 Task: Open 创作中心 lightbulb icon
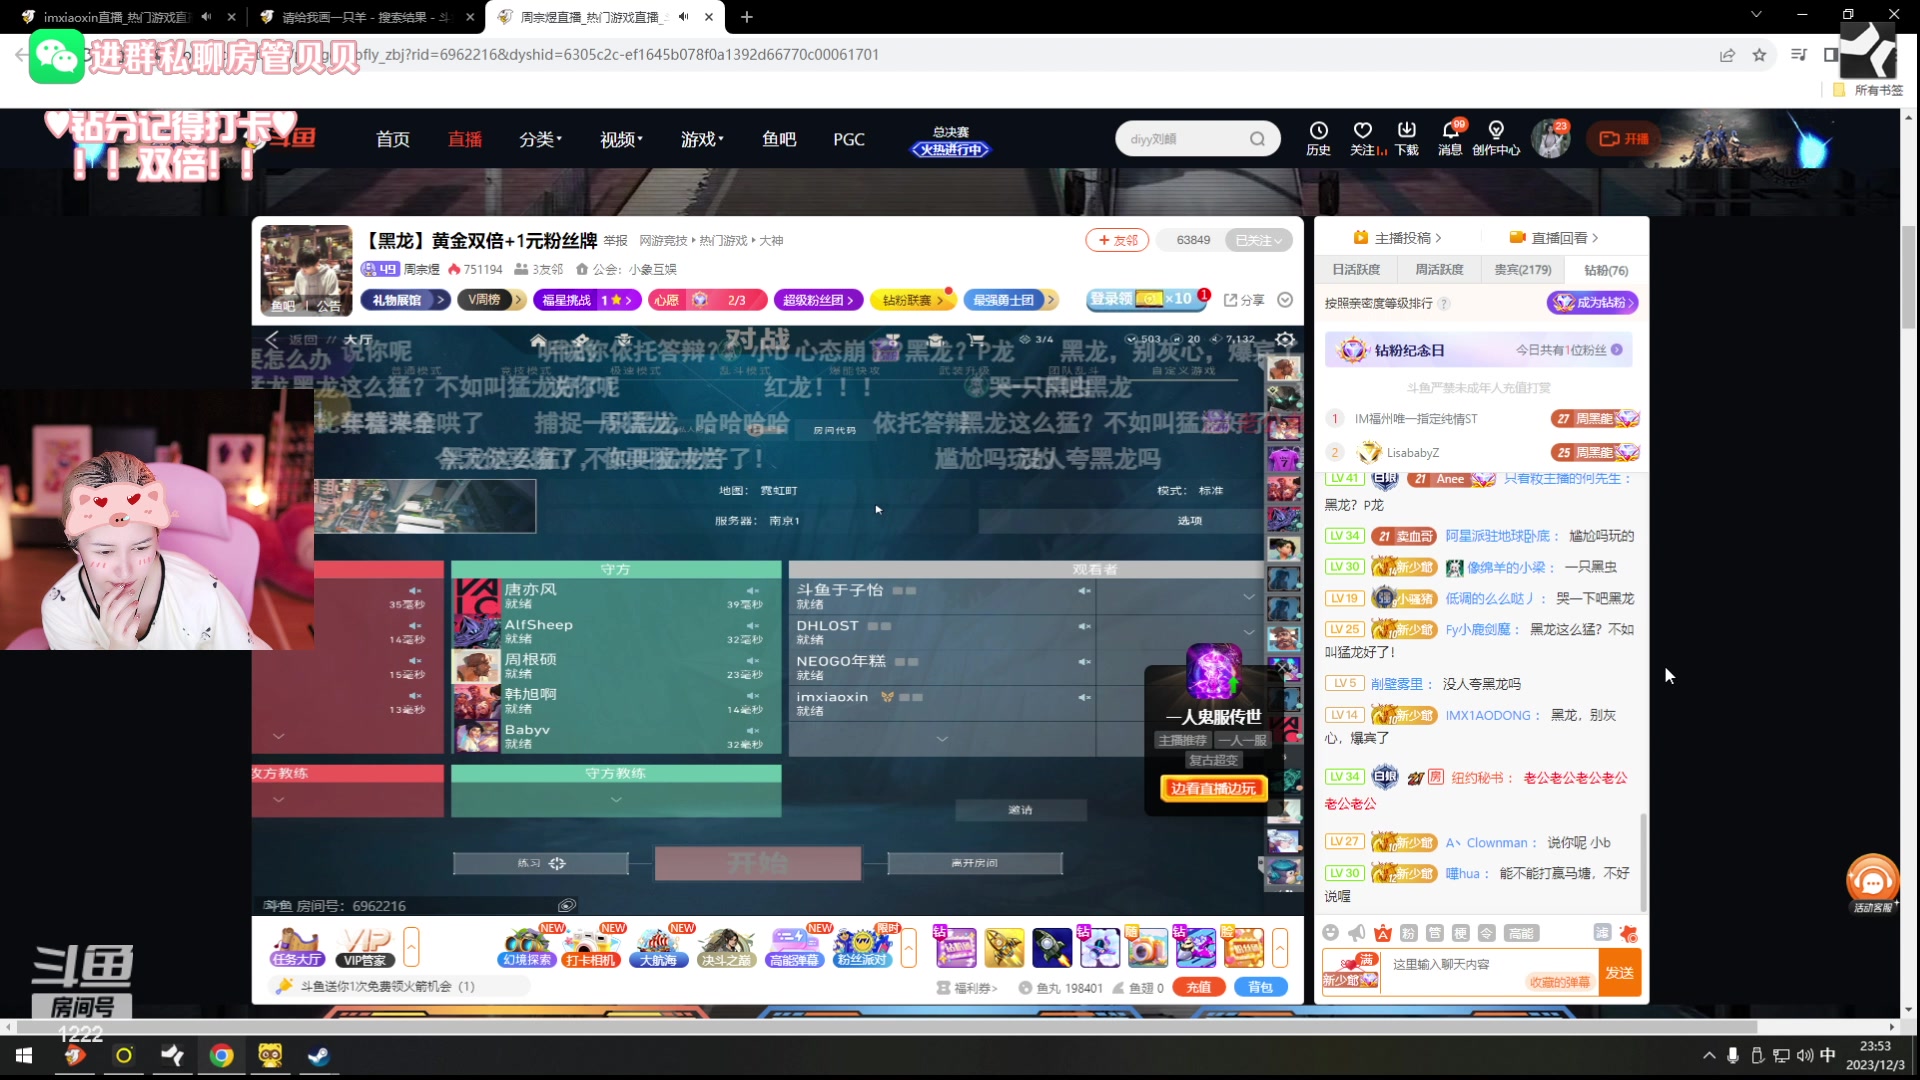pos(1496,138)
